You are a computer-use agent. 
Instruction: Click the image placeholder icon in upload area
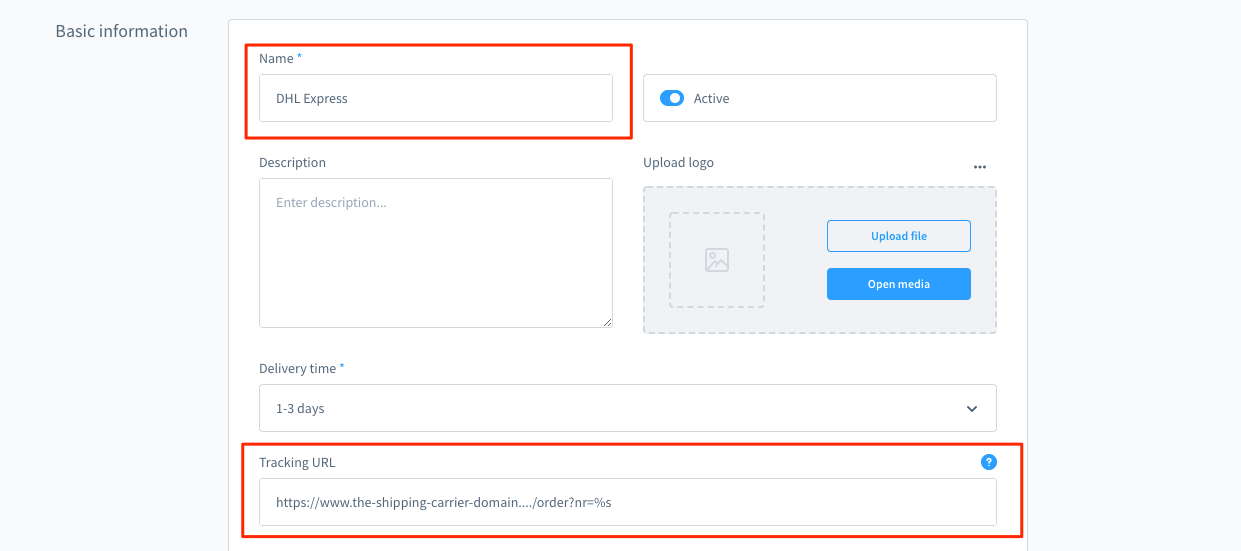pos(717,260)
